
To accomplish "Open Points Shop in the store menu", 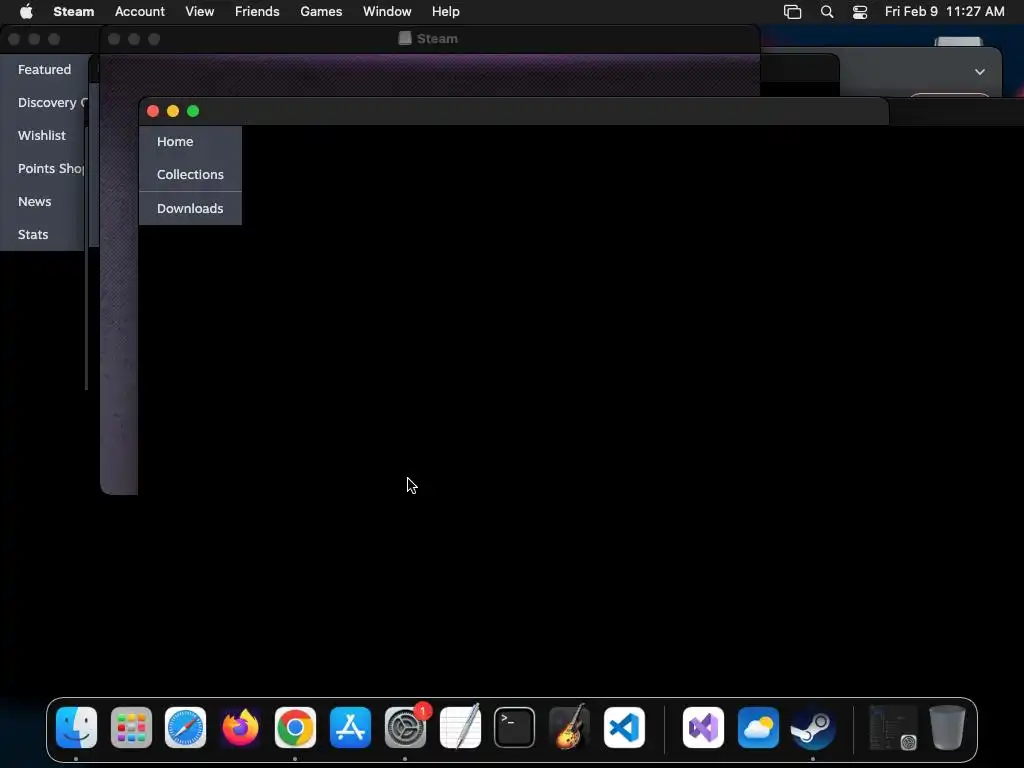I will [x=44, y=168].
